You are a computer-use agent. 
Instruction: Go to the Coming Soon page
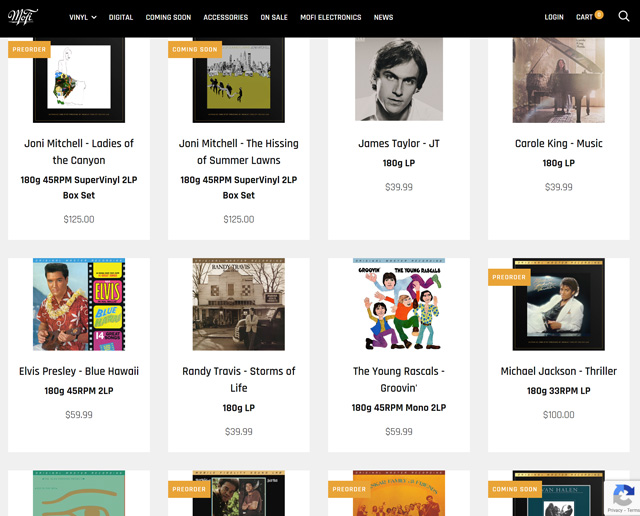(x=168, y=17)
